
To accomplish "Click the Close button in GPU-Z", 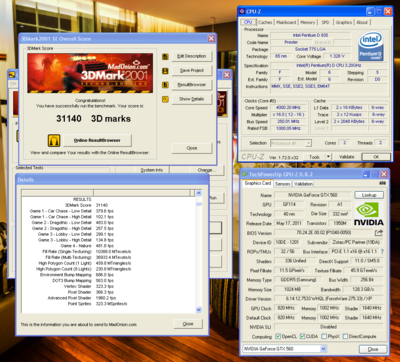I will [373, 349].
